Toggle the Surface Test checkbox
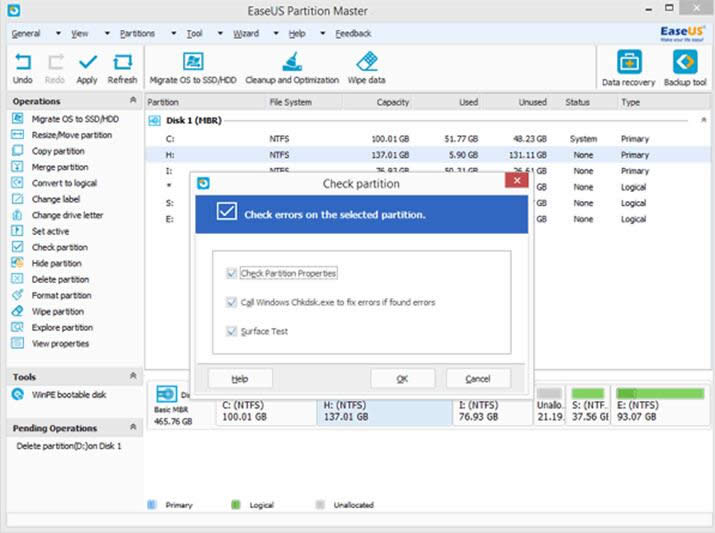 (232, 331)
